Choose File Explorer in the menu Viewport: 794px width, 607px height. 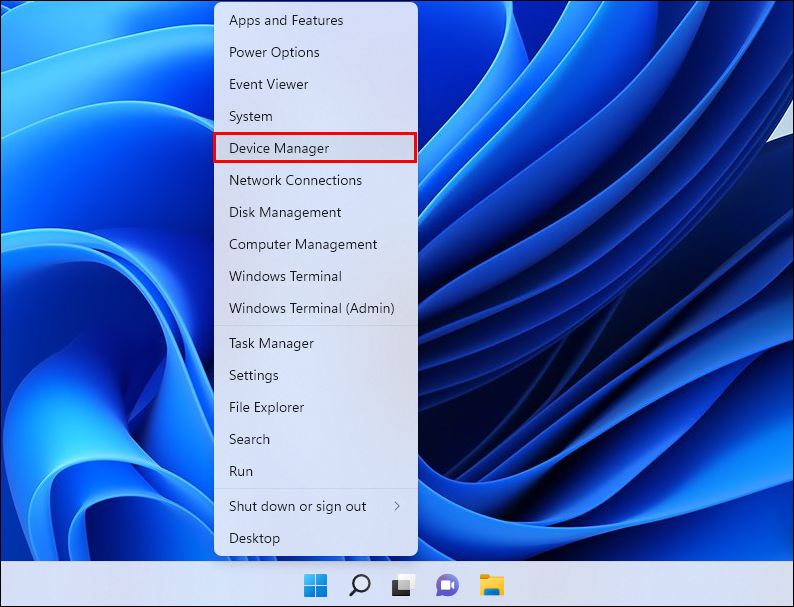pyautogui.click(x=315, y=407)
